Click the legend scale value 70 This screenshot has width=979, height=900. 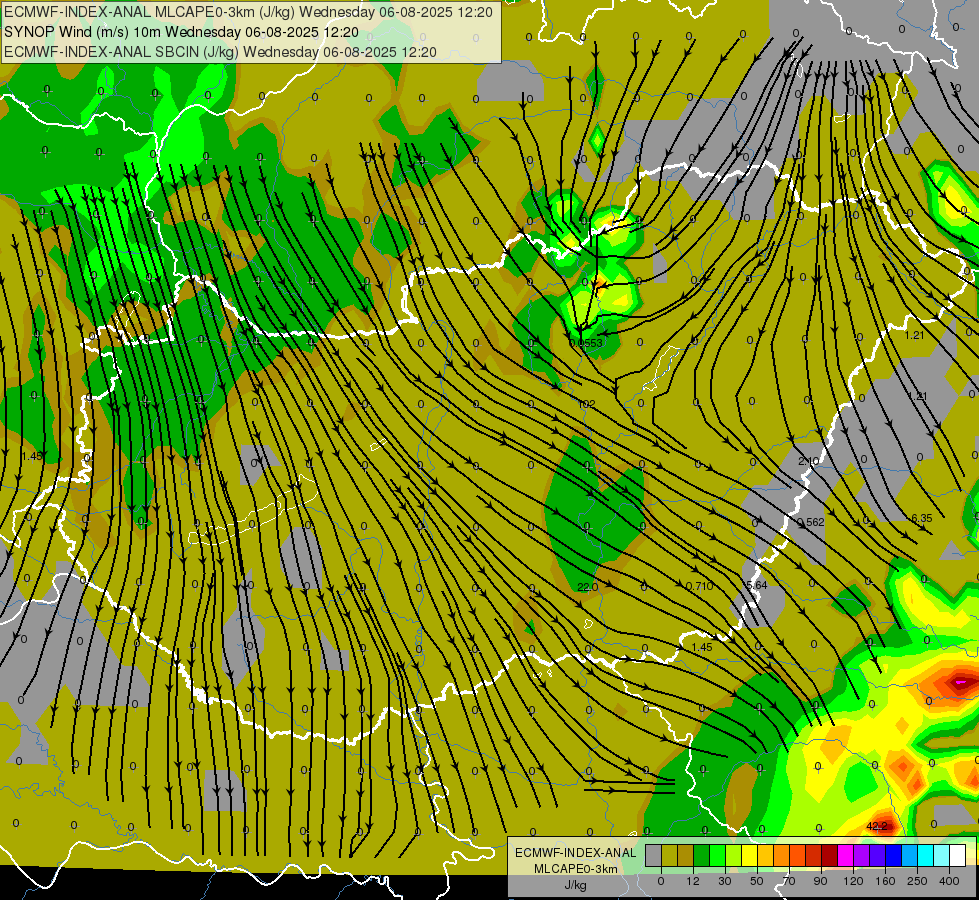789,881
